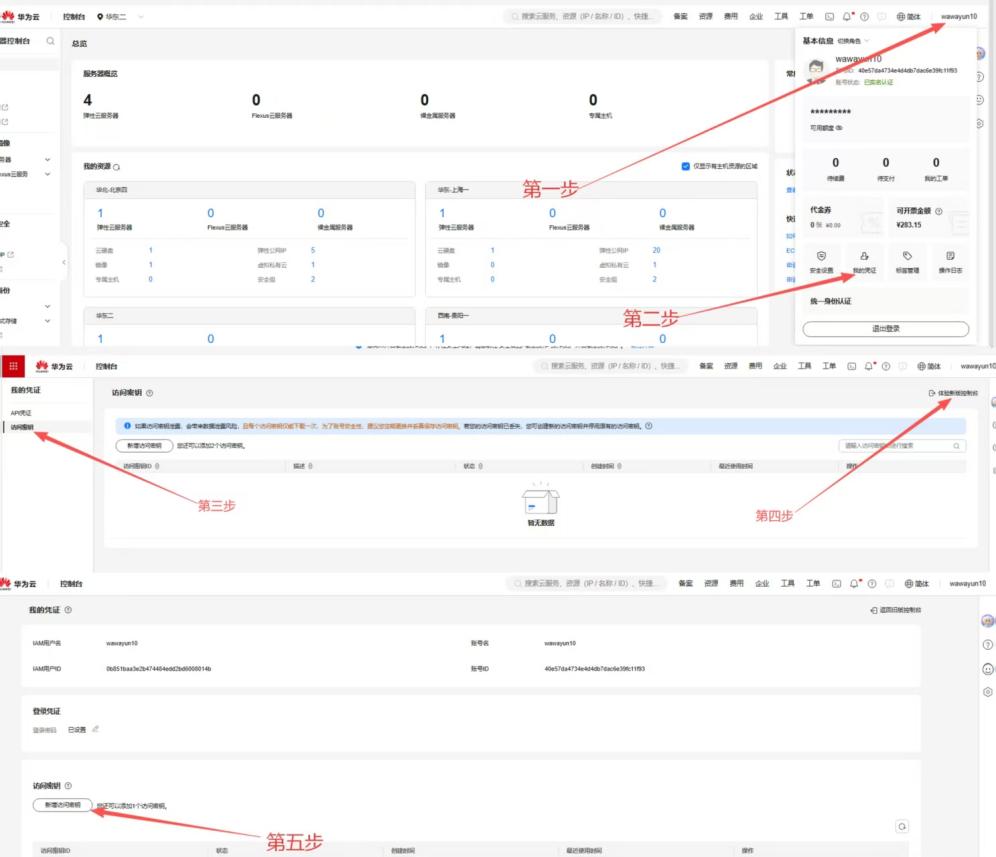Screen dimensions: 996x857
Task: Click the sidebar search magnifier icon
Action: [x=50, y=41]
